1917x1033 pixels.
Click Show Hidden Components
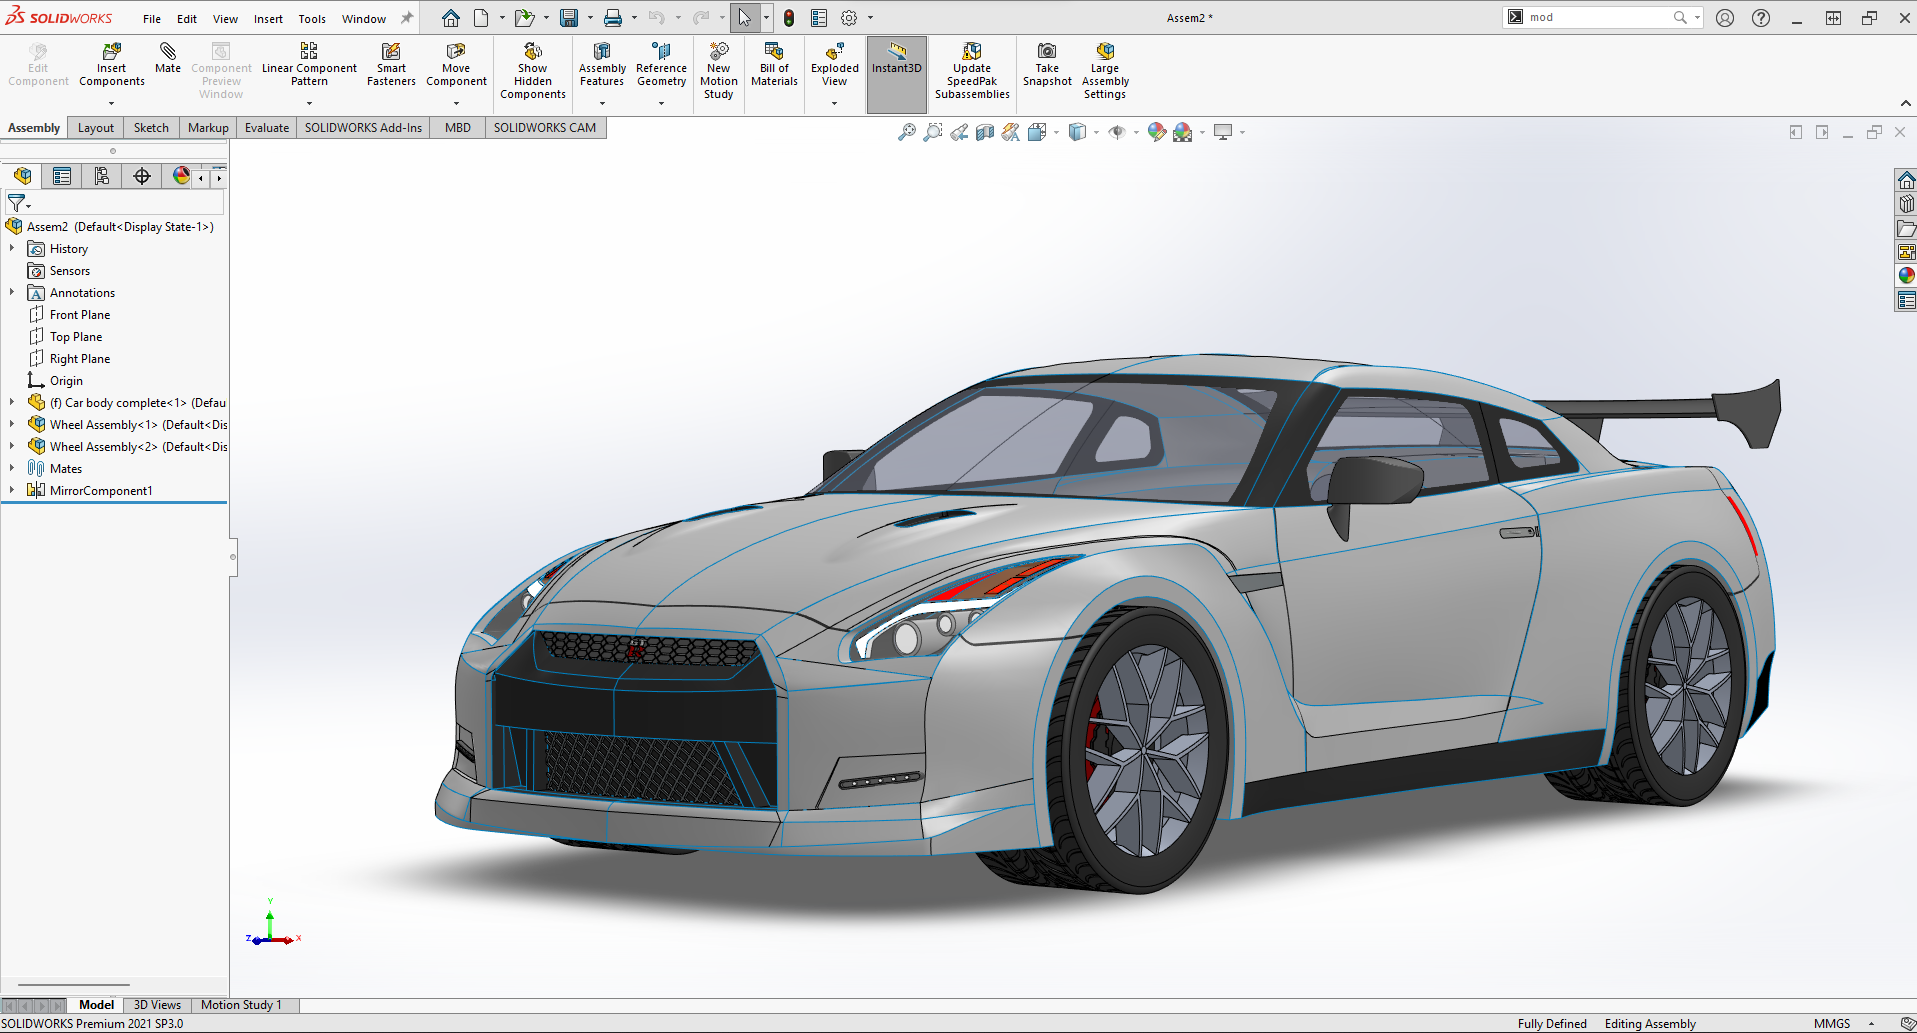click(533, 71)
